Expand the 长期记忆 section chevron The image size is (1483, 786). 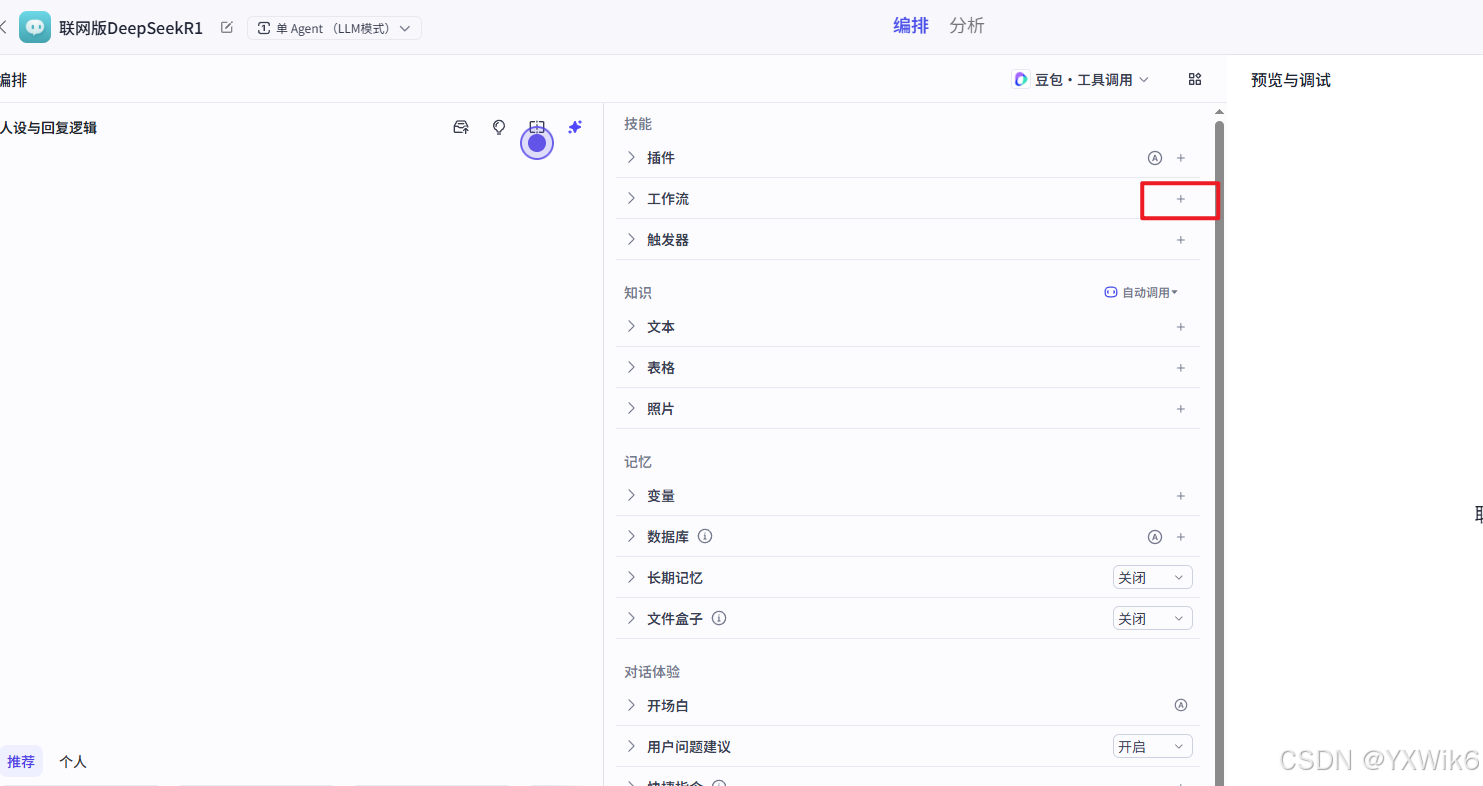(631, 577)
